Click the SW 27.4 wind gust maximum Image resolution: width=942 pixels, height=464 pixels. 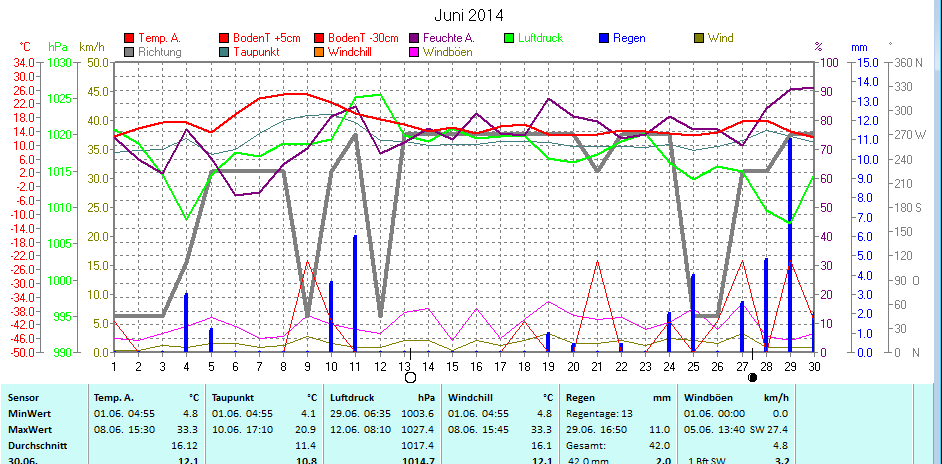[x=770, y=430]
